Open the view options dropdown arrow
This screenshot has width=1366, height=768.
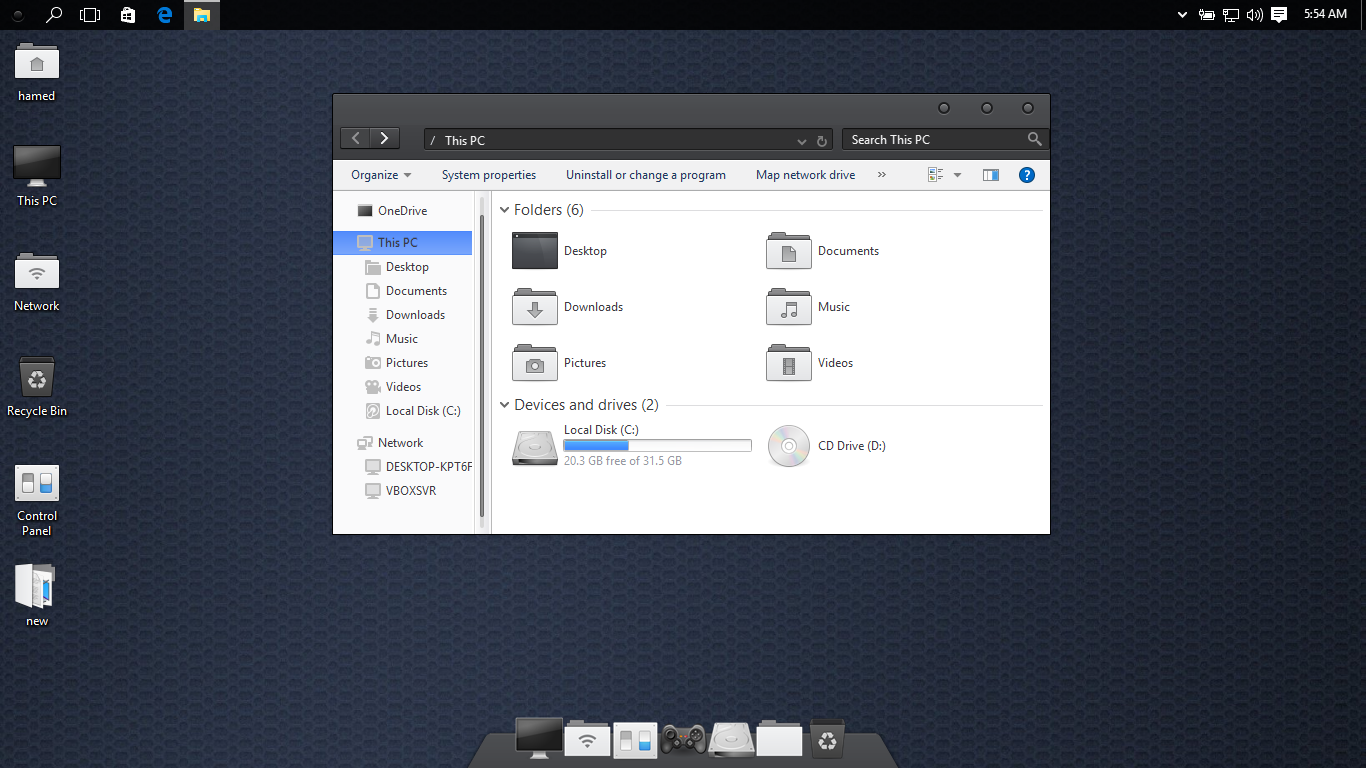click(957, 175)
